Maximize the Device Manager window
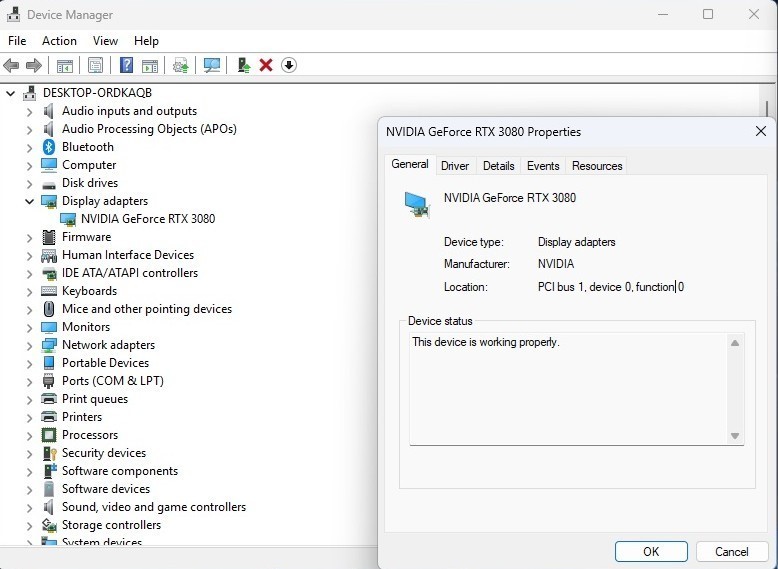 point(708,14)
